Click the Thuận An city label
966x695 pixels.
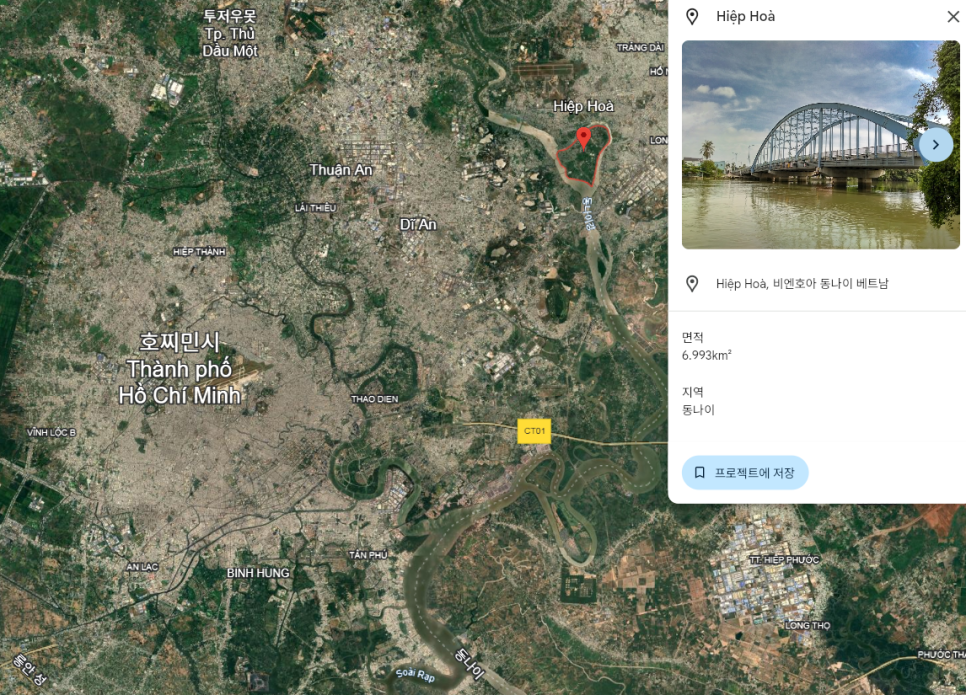(x=341, y=170)
